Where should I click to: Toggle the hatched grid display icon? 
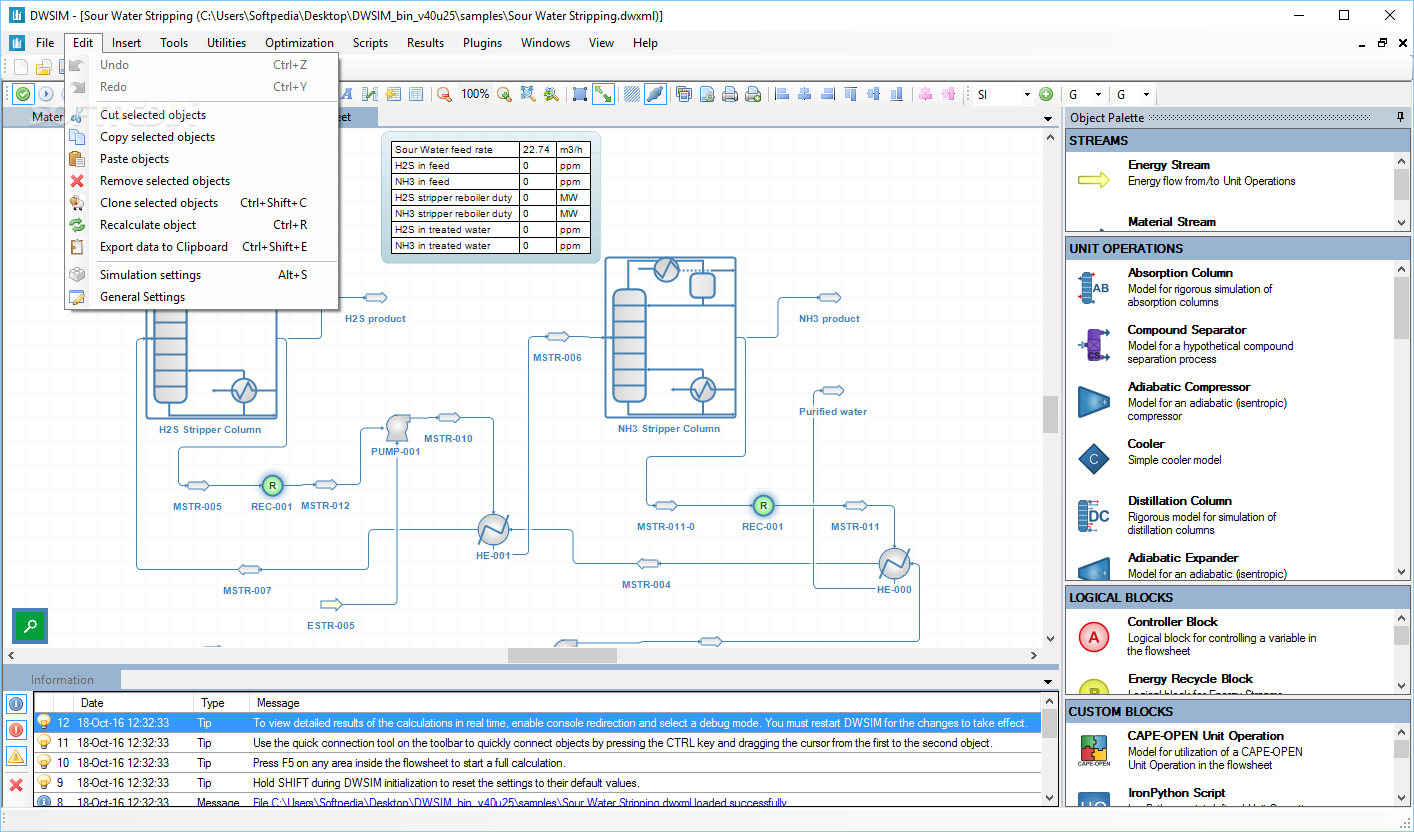coord(632,94)
